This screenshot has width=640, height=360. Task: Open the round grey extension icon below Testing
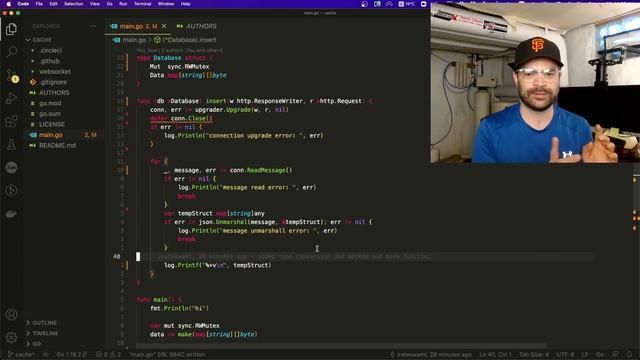pyautogui.click(x=11, y=167)
